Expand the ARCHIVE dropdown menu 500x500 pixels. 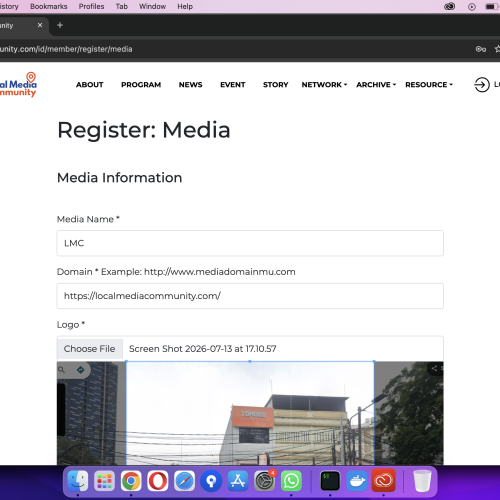point(376,85)
